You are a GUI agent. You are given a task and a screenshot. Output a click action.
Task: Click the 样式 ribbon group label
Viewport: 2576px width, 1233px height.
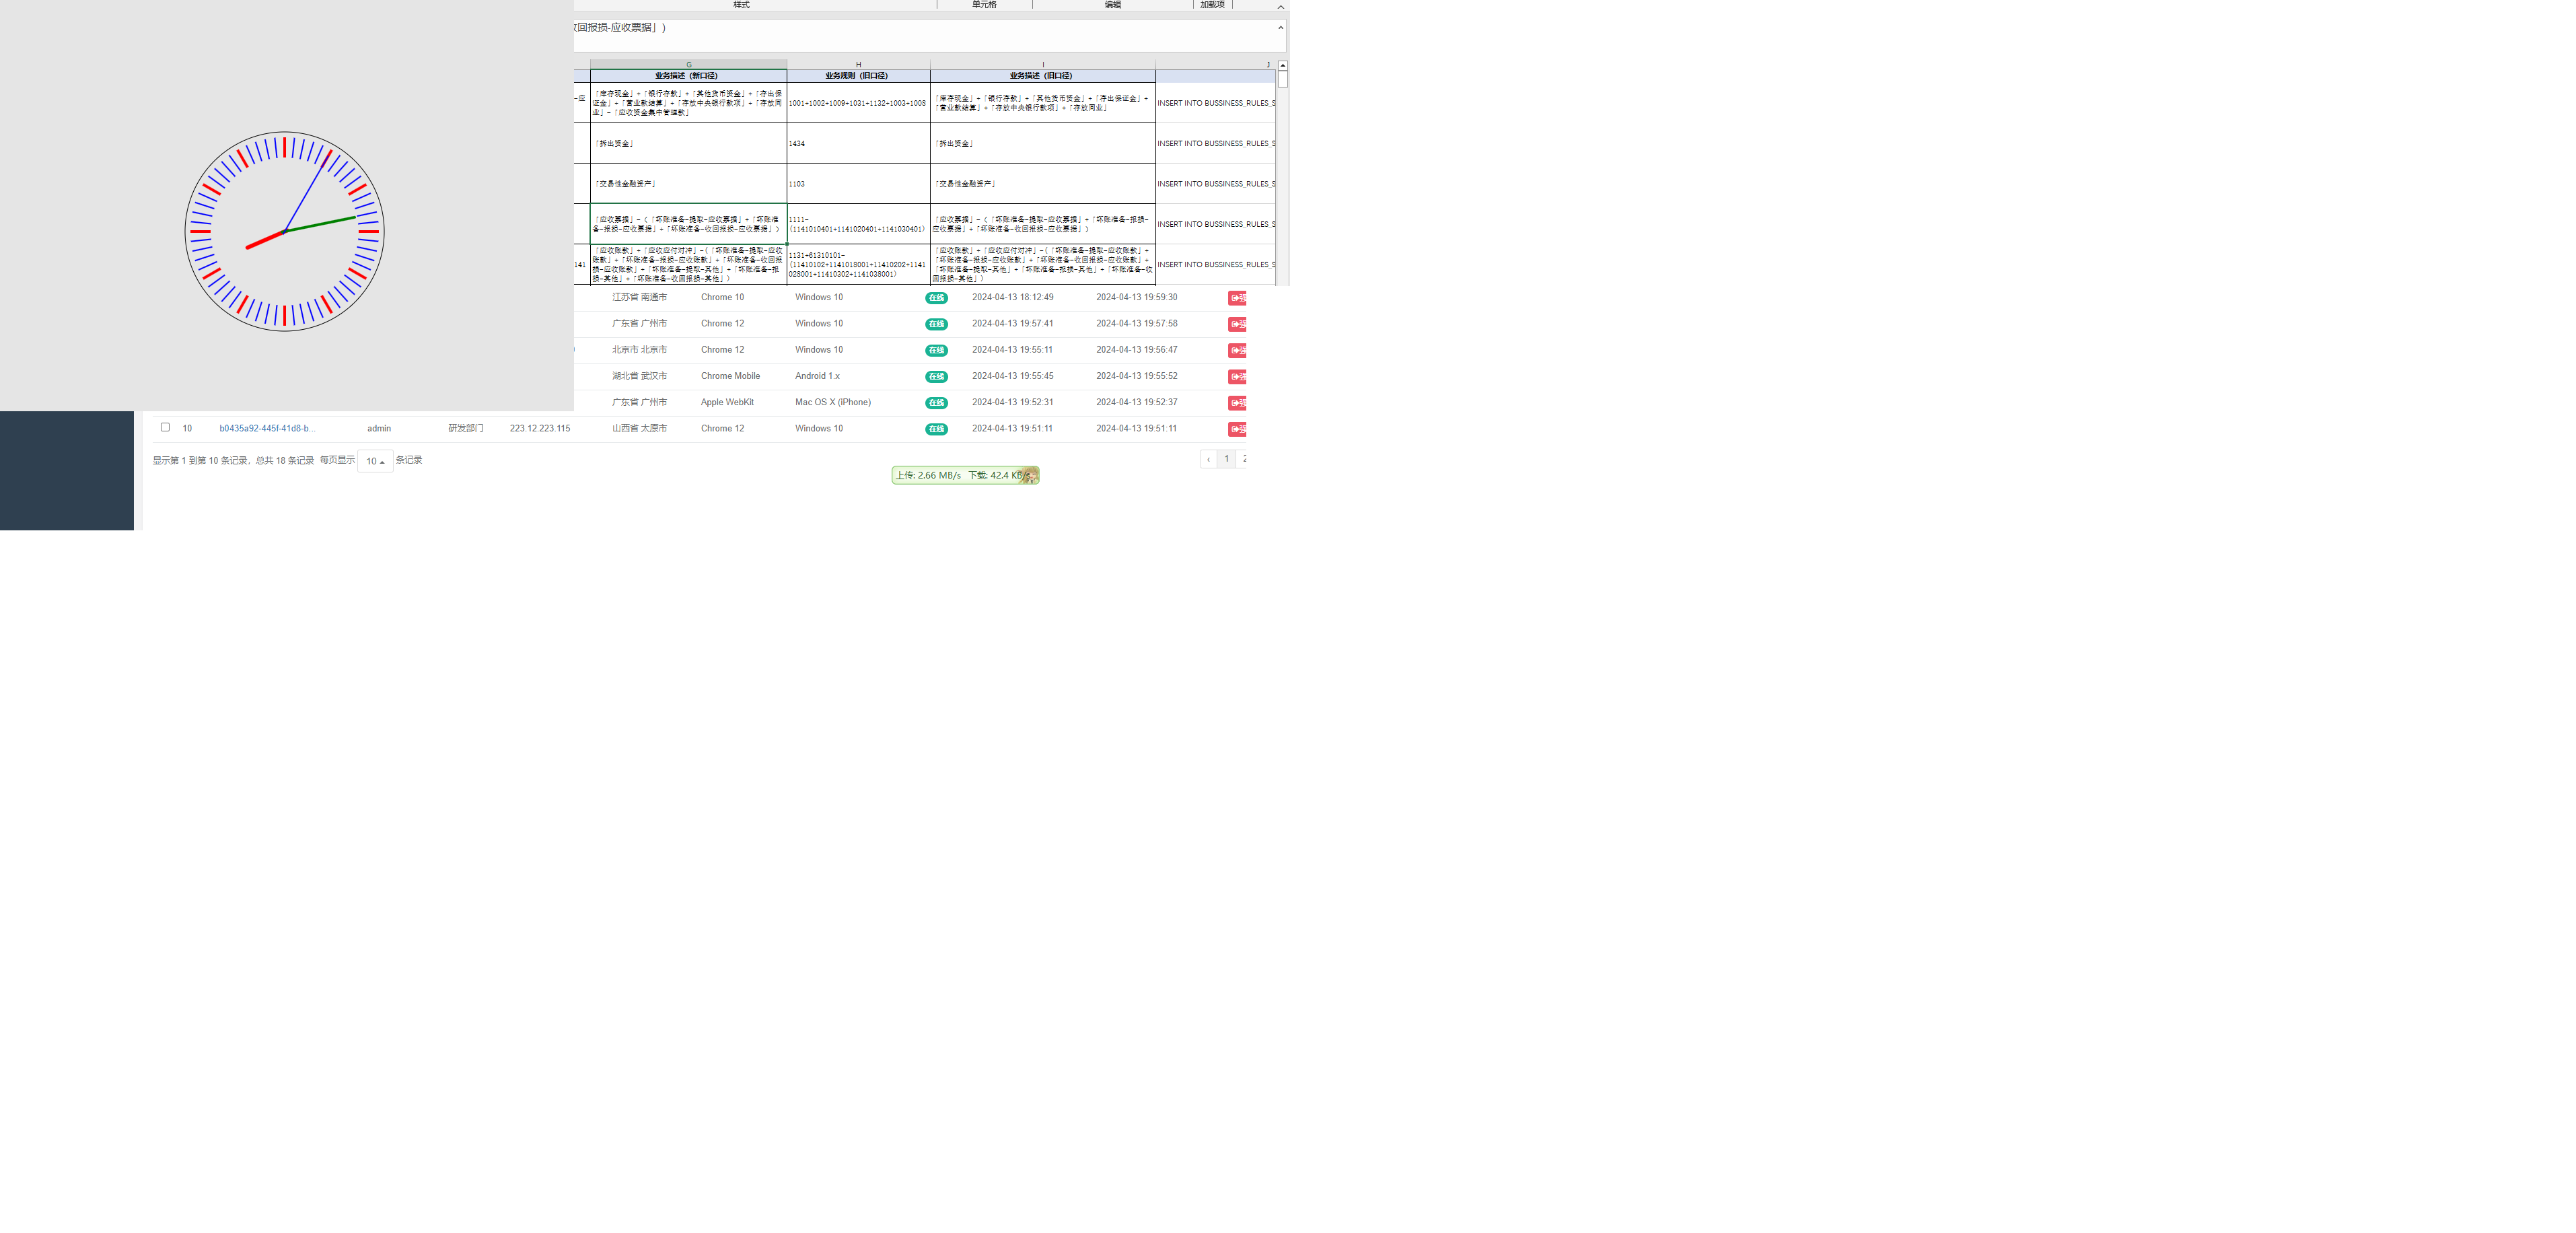tap(741, 5)
